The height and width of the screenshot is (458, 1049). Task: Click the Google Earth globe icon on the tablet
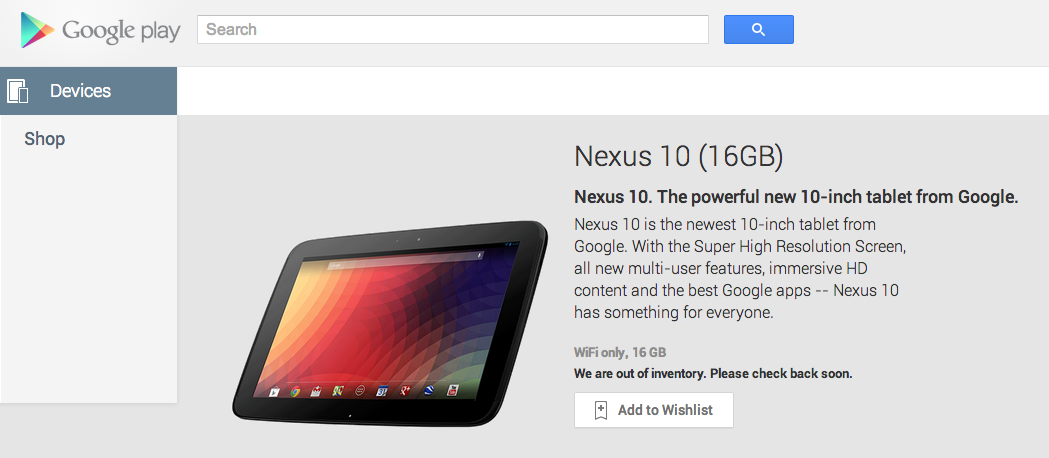[429, 390]
